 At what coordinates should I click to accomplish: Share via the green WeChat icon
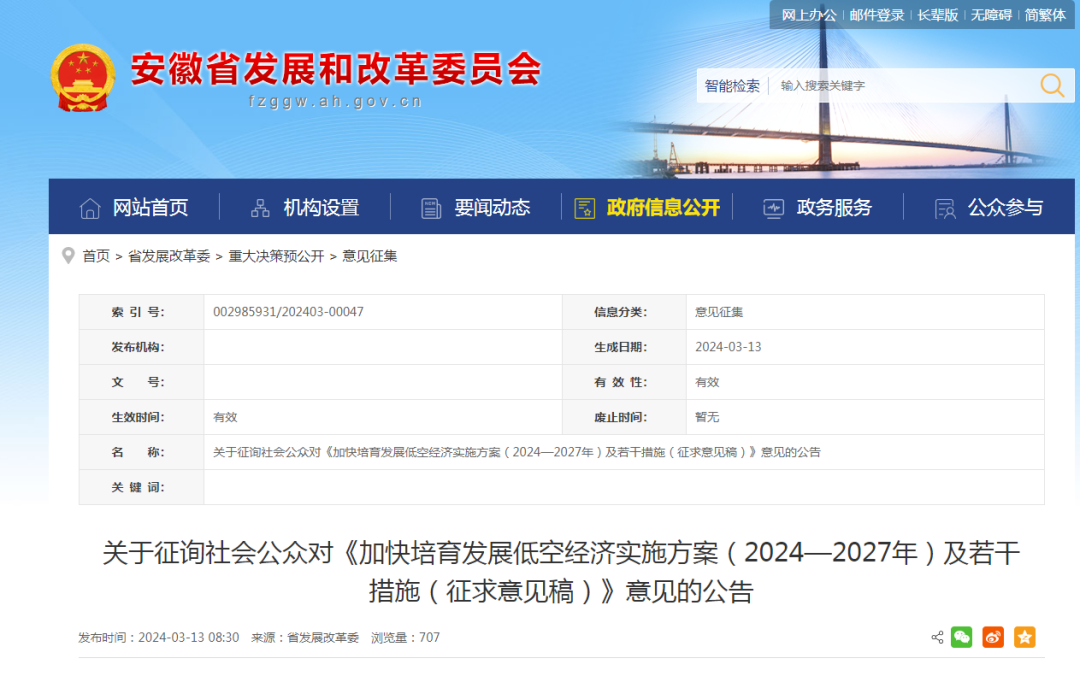pyautogui.click(x=961, y=637)
